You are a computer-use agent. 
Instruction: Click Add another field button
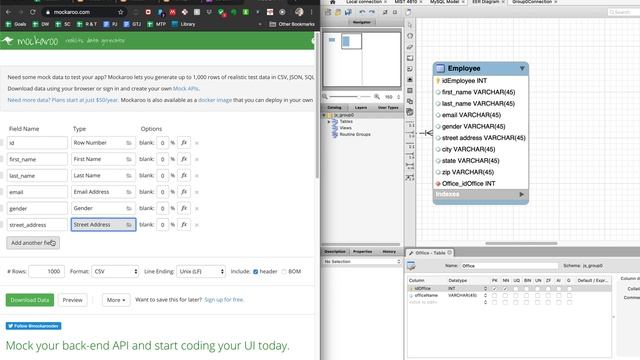[33, 243]
